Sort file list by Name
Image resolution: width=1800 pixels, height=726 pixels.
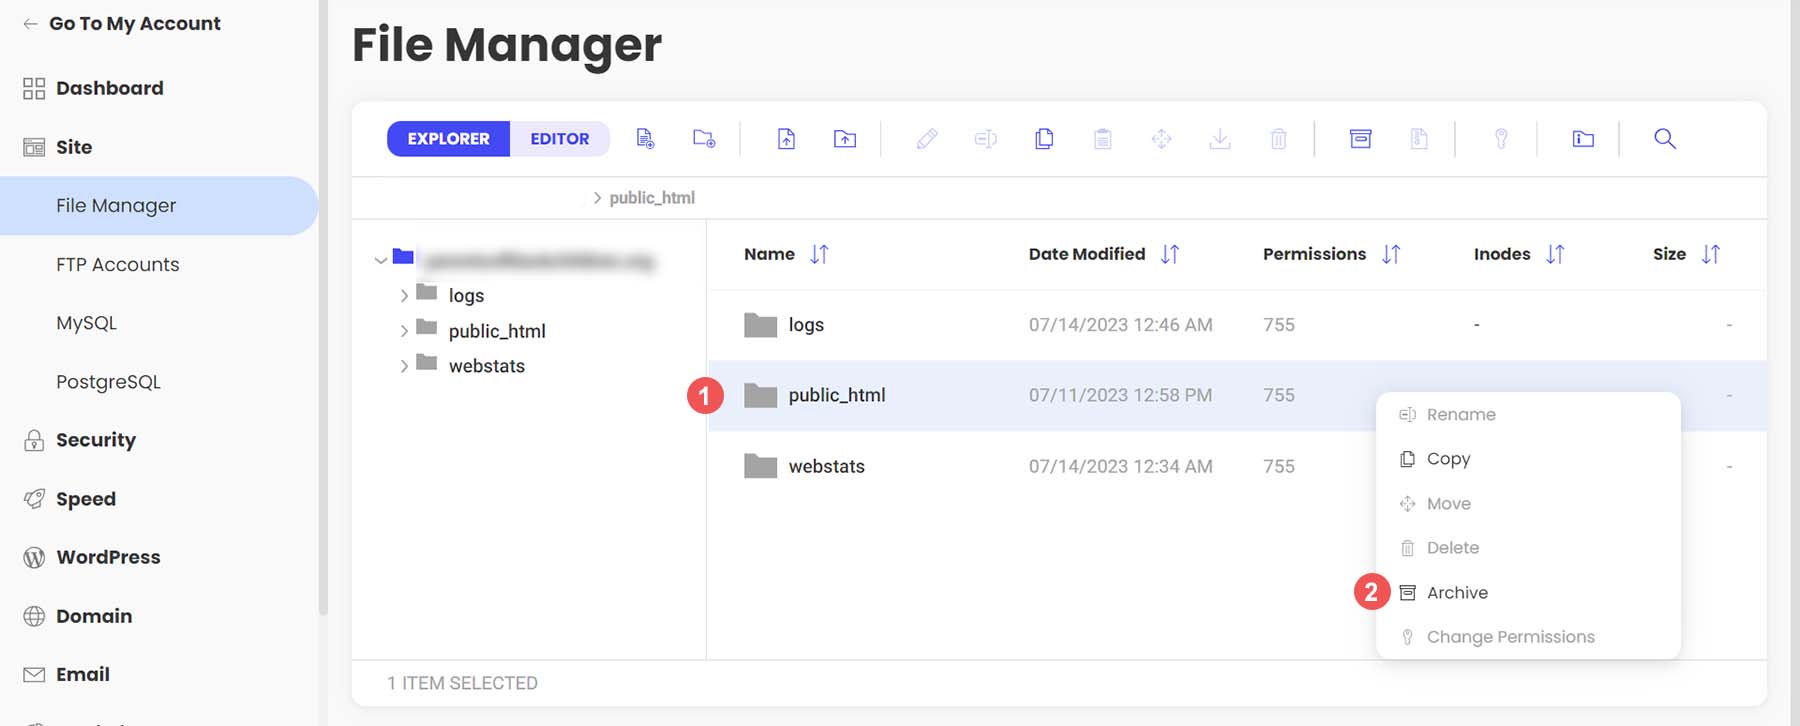pos(819,254)
